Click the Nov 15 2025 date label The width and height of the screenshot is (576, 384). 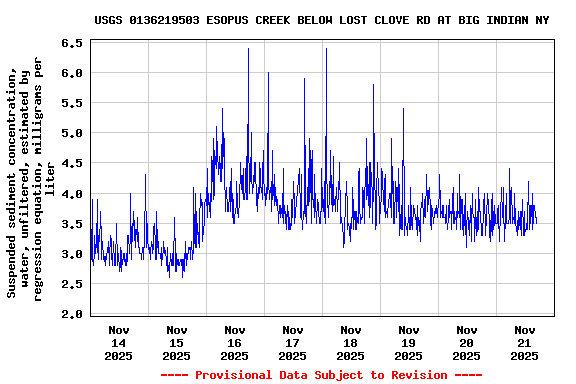(177, 343)
